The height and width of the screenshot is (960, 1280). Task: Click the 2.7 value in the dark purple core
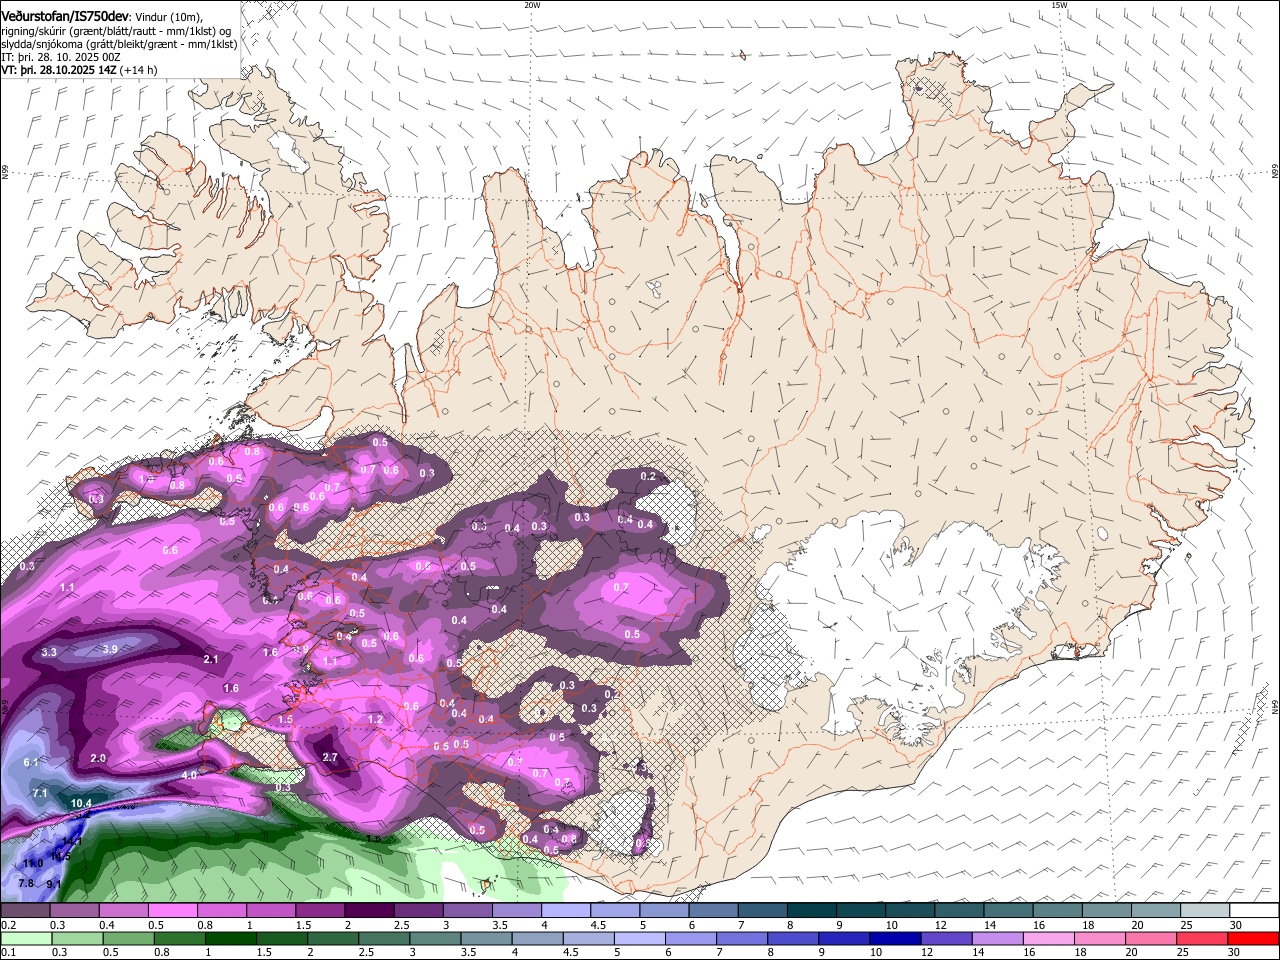coord(330,757)
